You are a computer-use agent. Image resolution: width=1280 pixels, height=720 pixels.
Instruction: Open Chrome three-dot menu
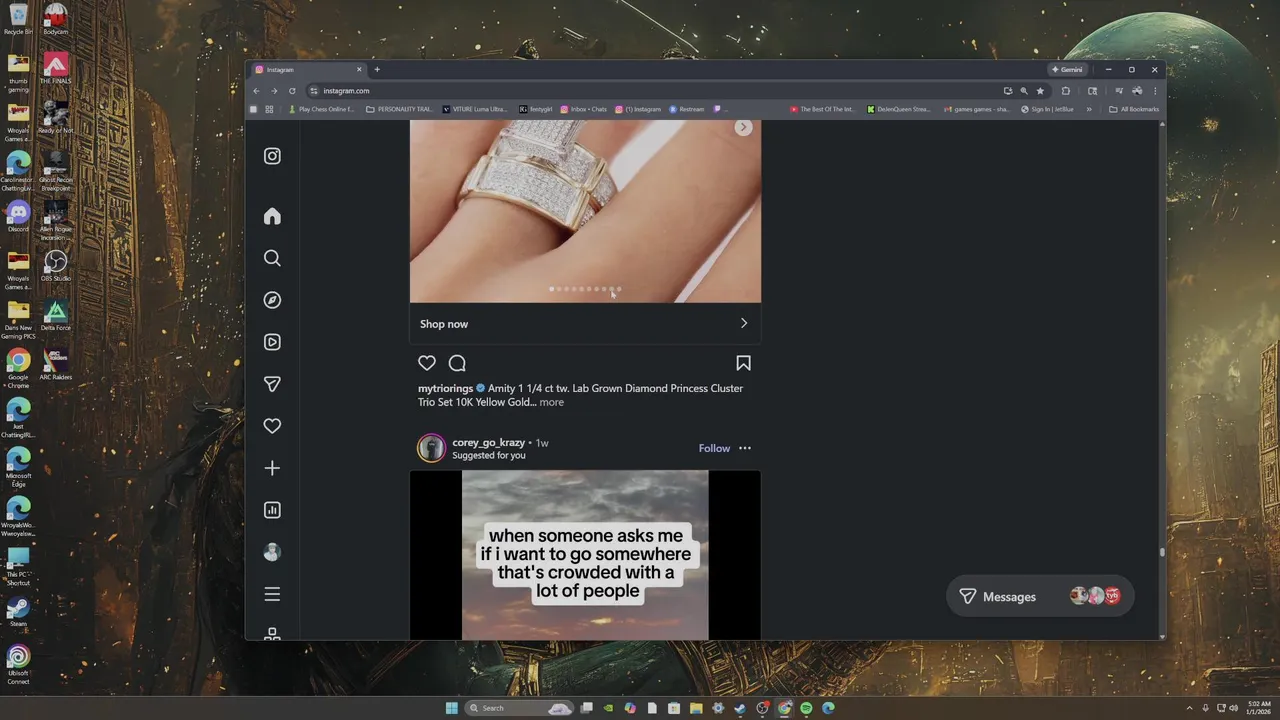pyautogui.click(x=1155, y=91)
